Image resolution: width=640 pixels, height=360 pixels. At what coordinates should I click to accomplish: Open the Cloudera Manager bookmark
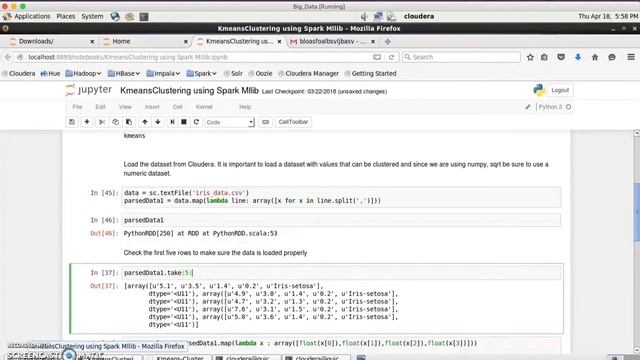coord(308,73)
